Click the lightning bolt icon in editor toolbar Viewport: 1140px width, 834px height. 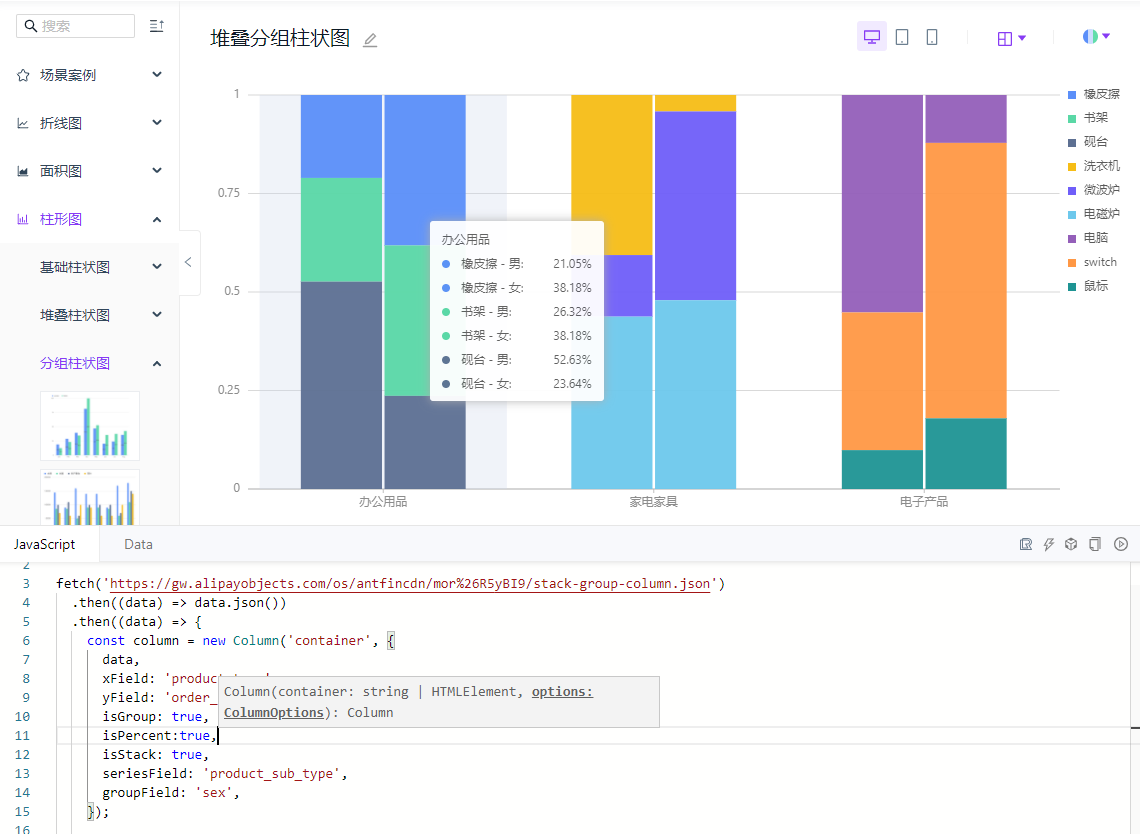[1048, 544]
